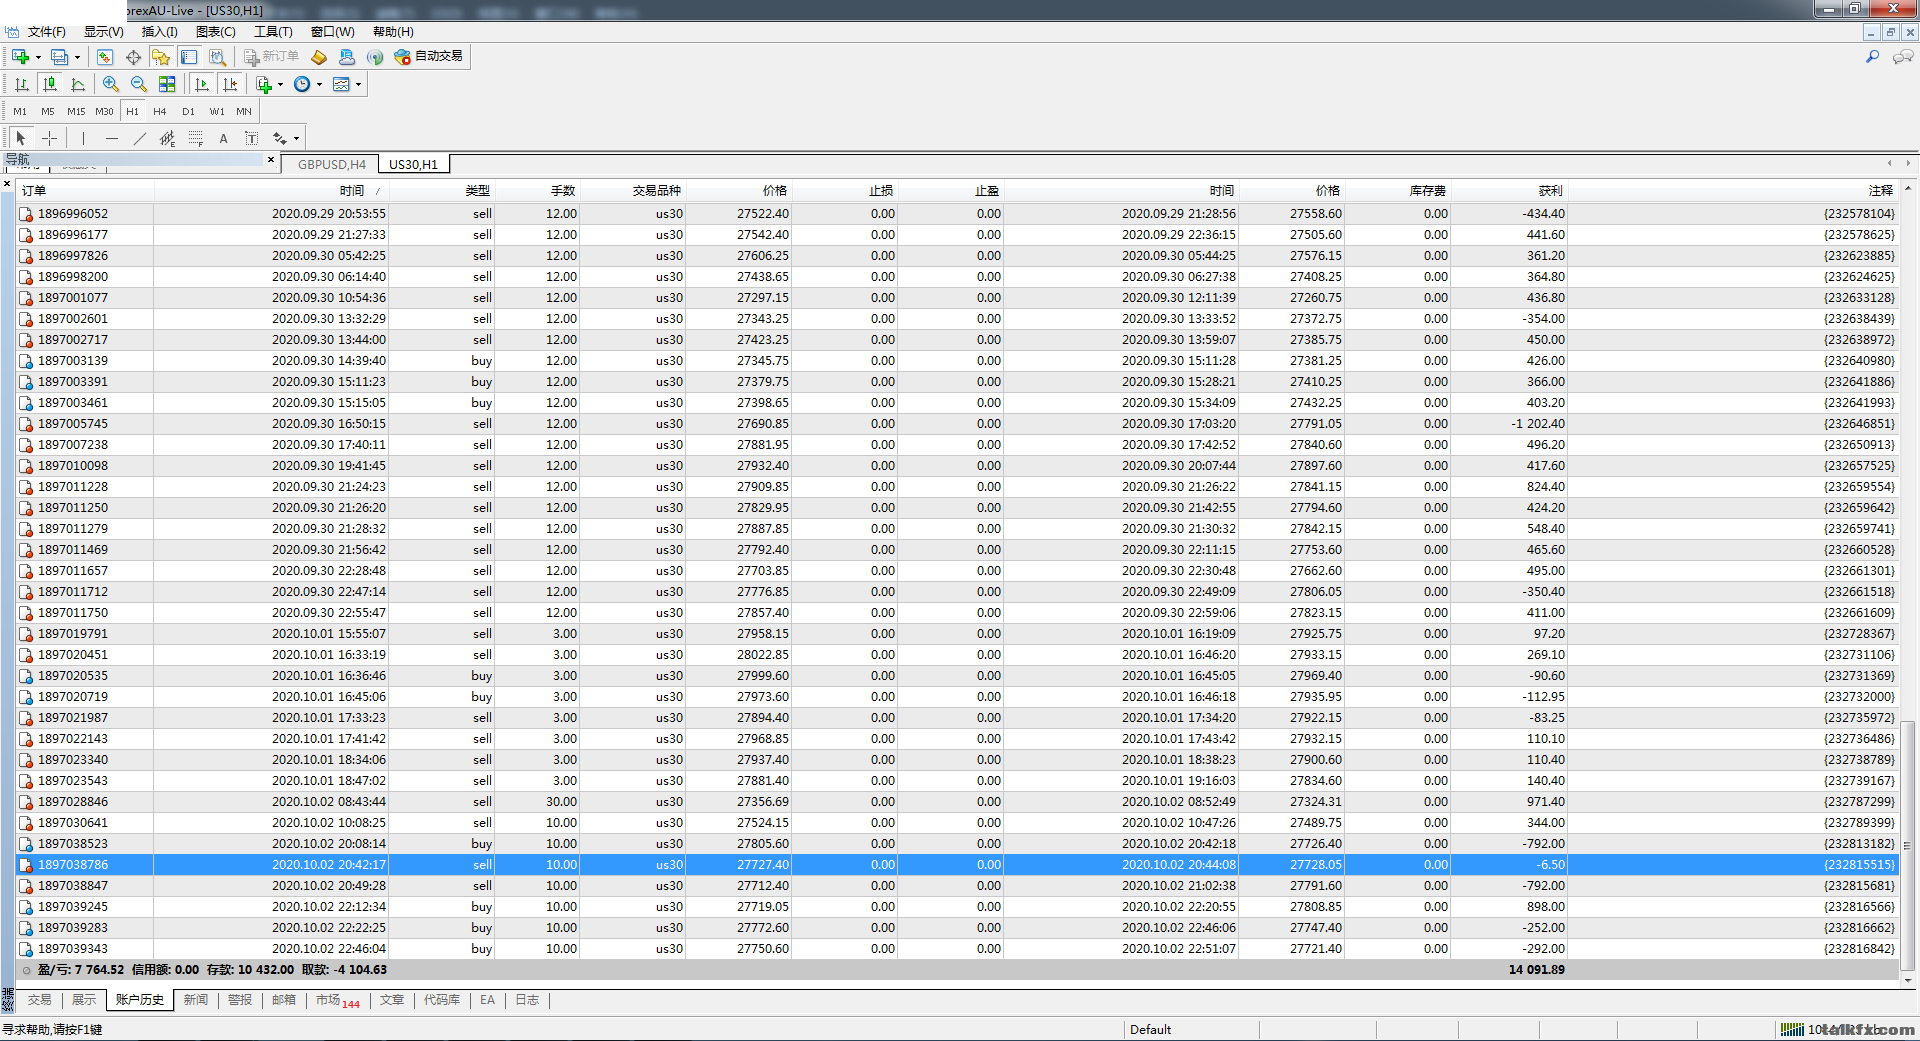Screen dimensions: 1920x1041
Task: Close the 导航 navigator panel
Action: pos(271,160)
